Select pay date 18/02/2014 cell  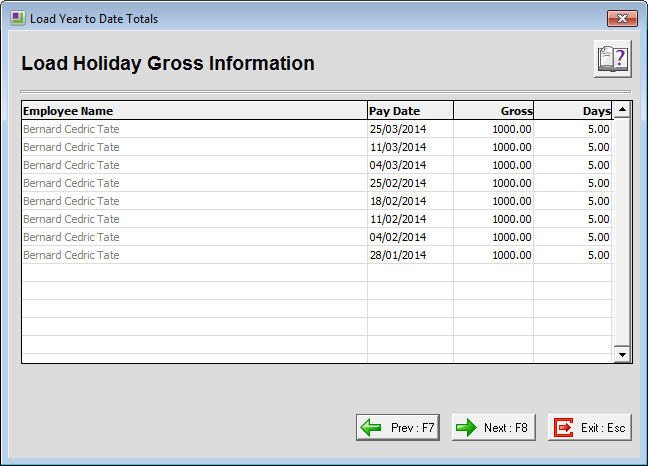tap(410, 201)
